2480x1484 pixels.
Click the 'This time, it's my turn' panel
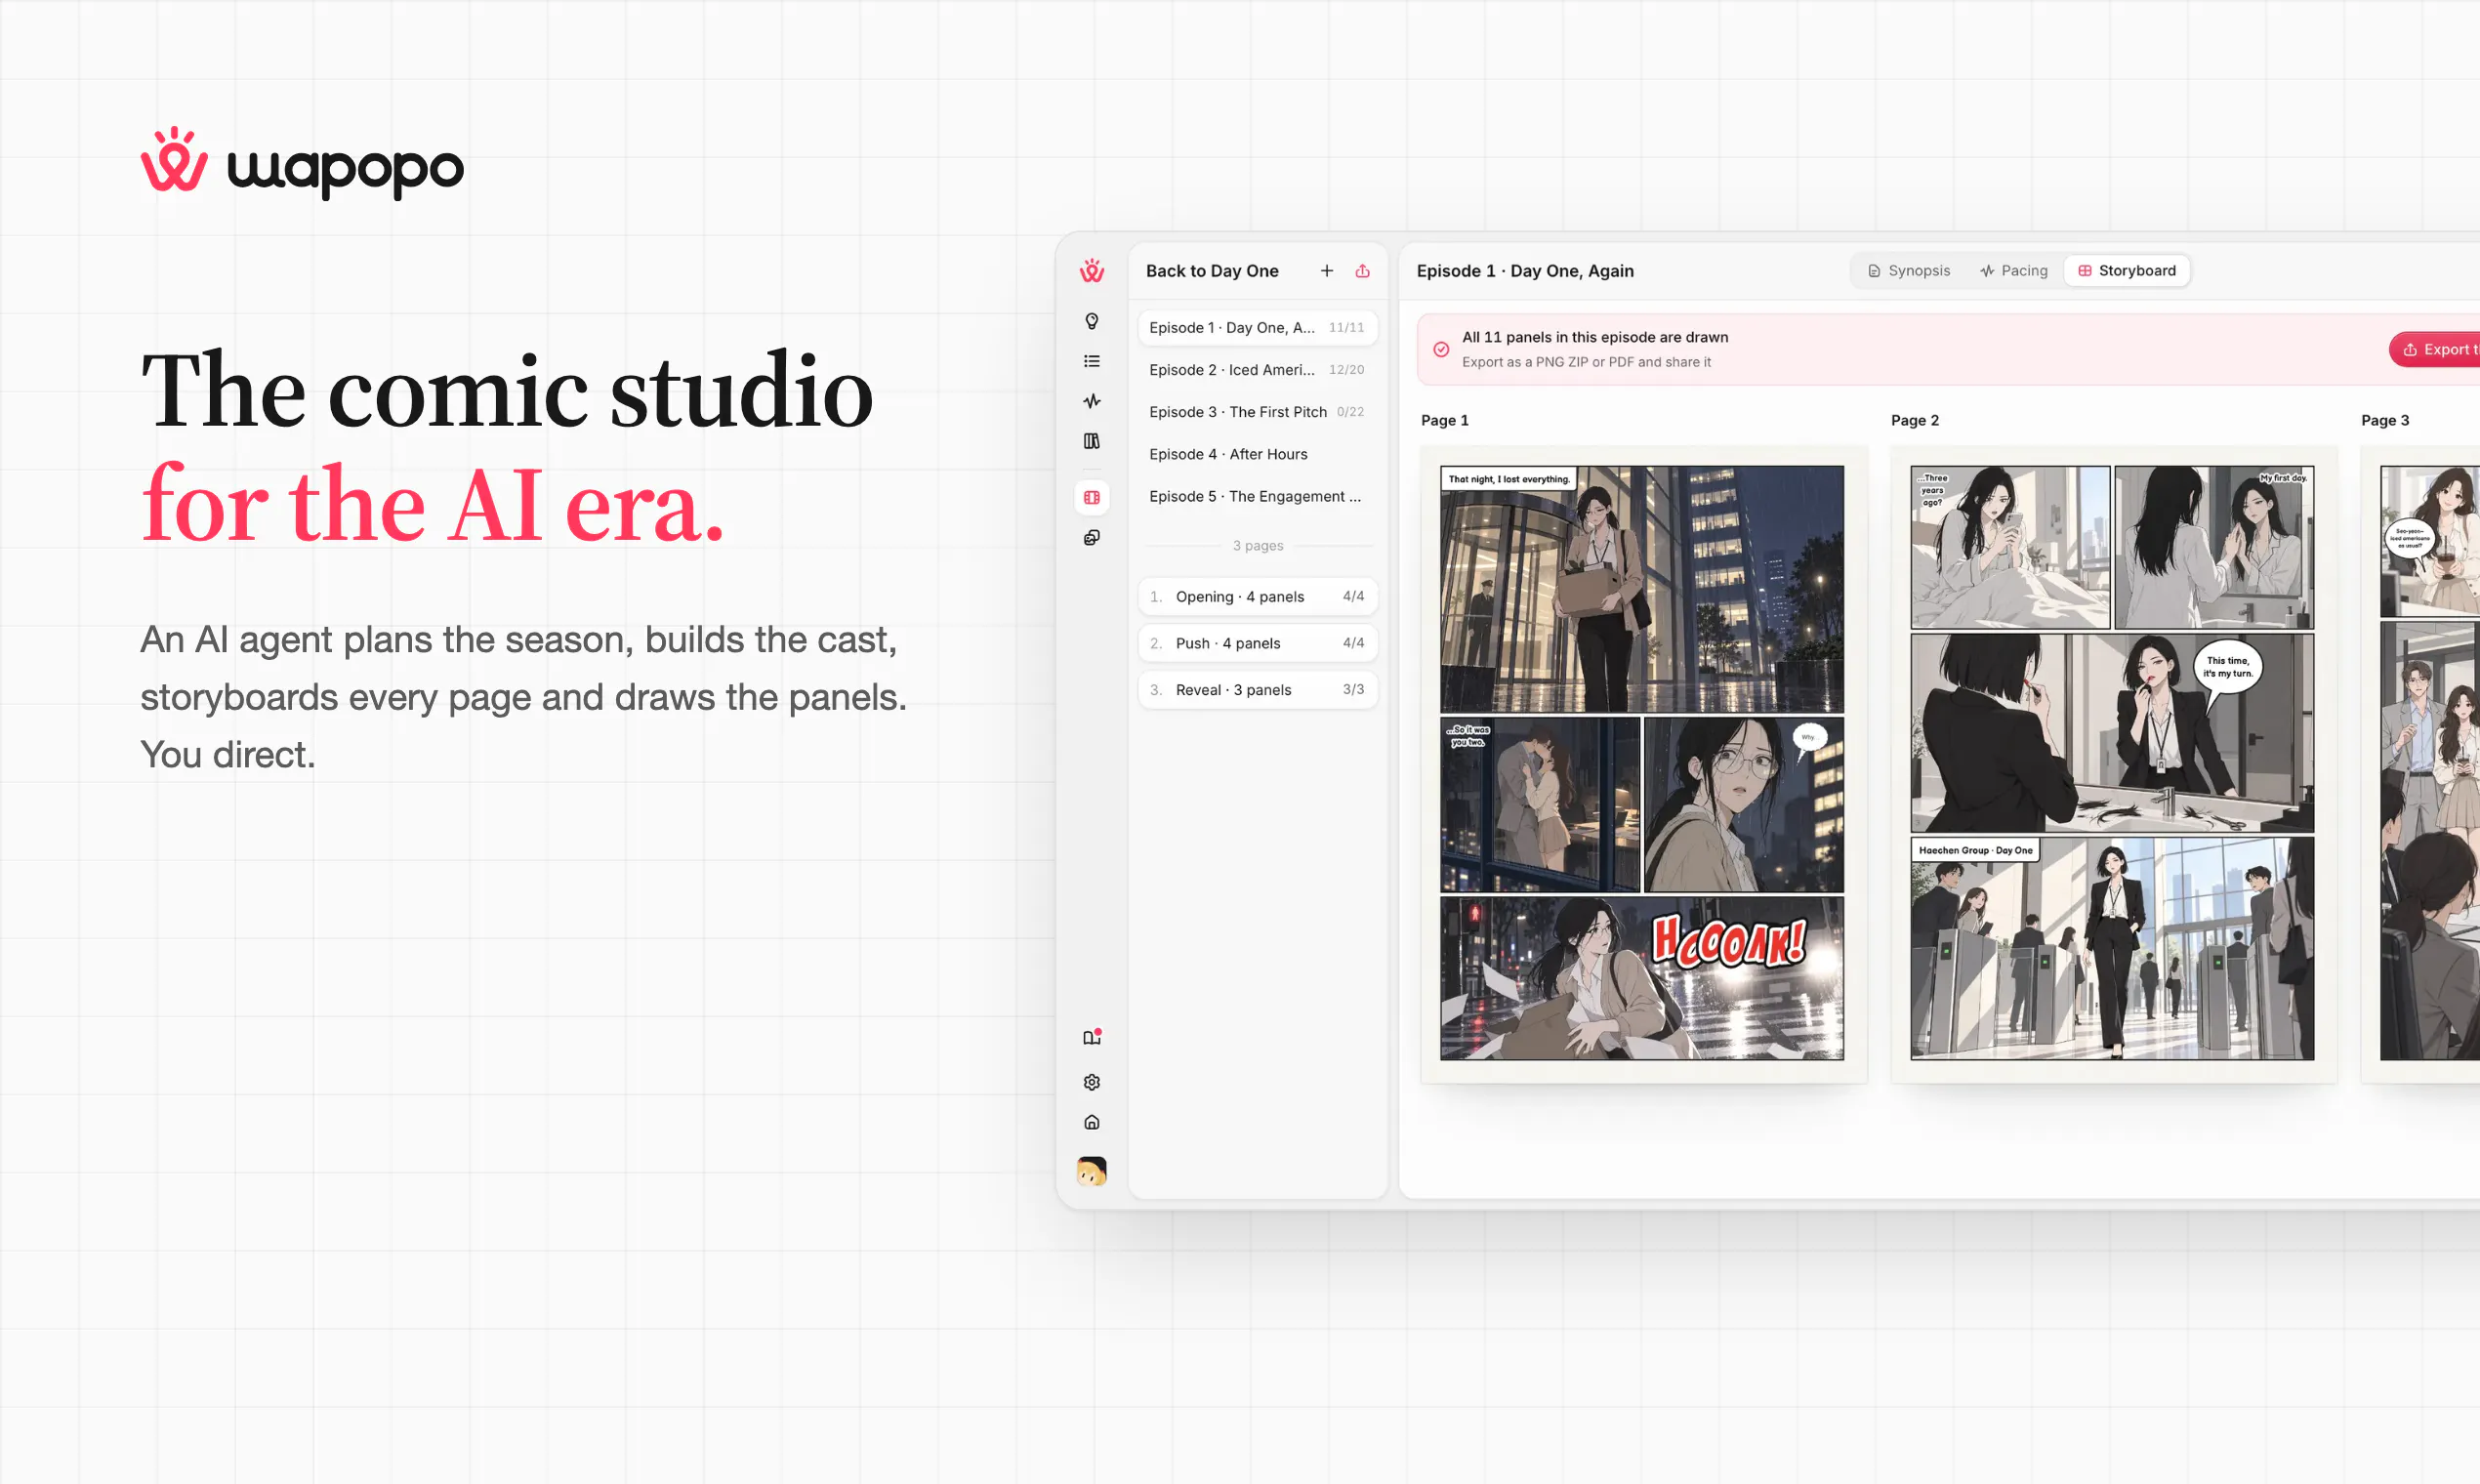[x=2111, y=733]
